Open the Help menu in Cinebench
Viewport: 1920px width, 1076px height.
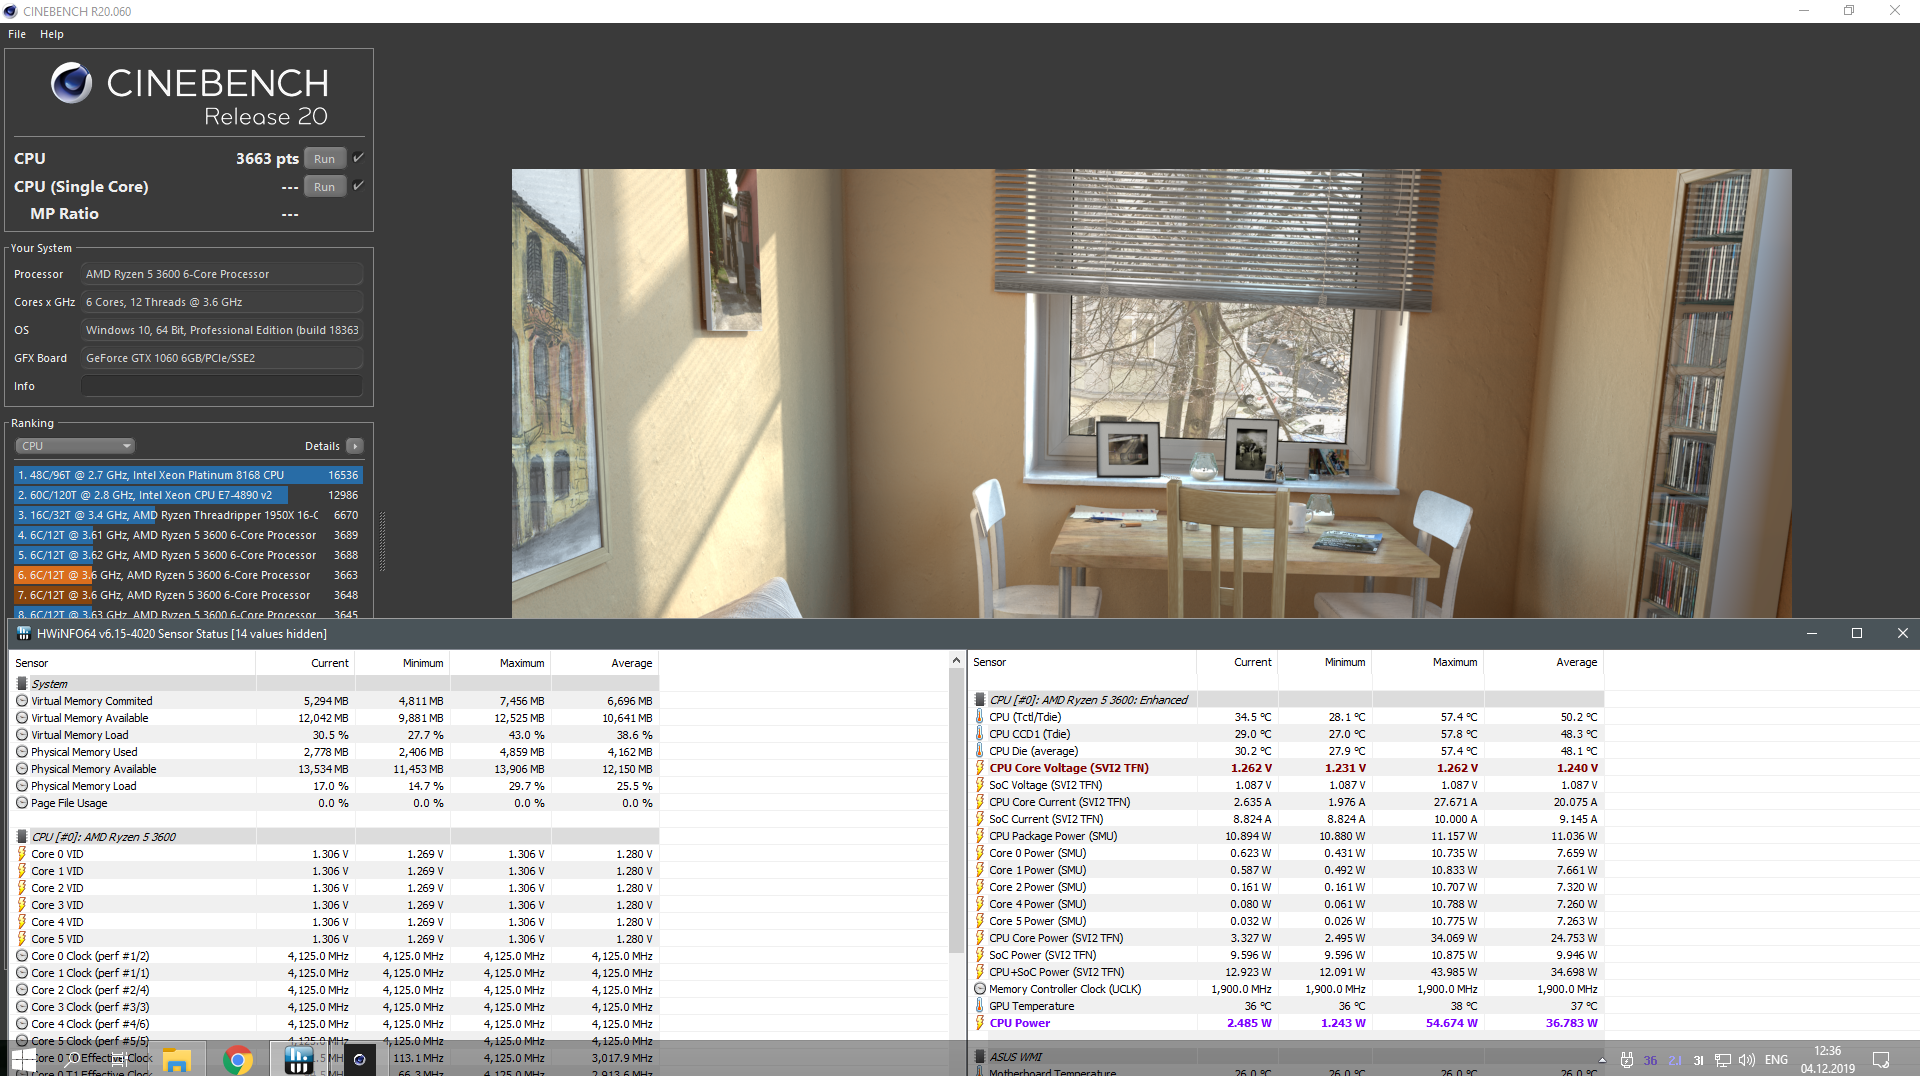click(52, 34)
